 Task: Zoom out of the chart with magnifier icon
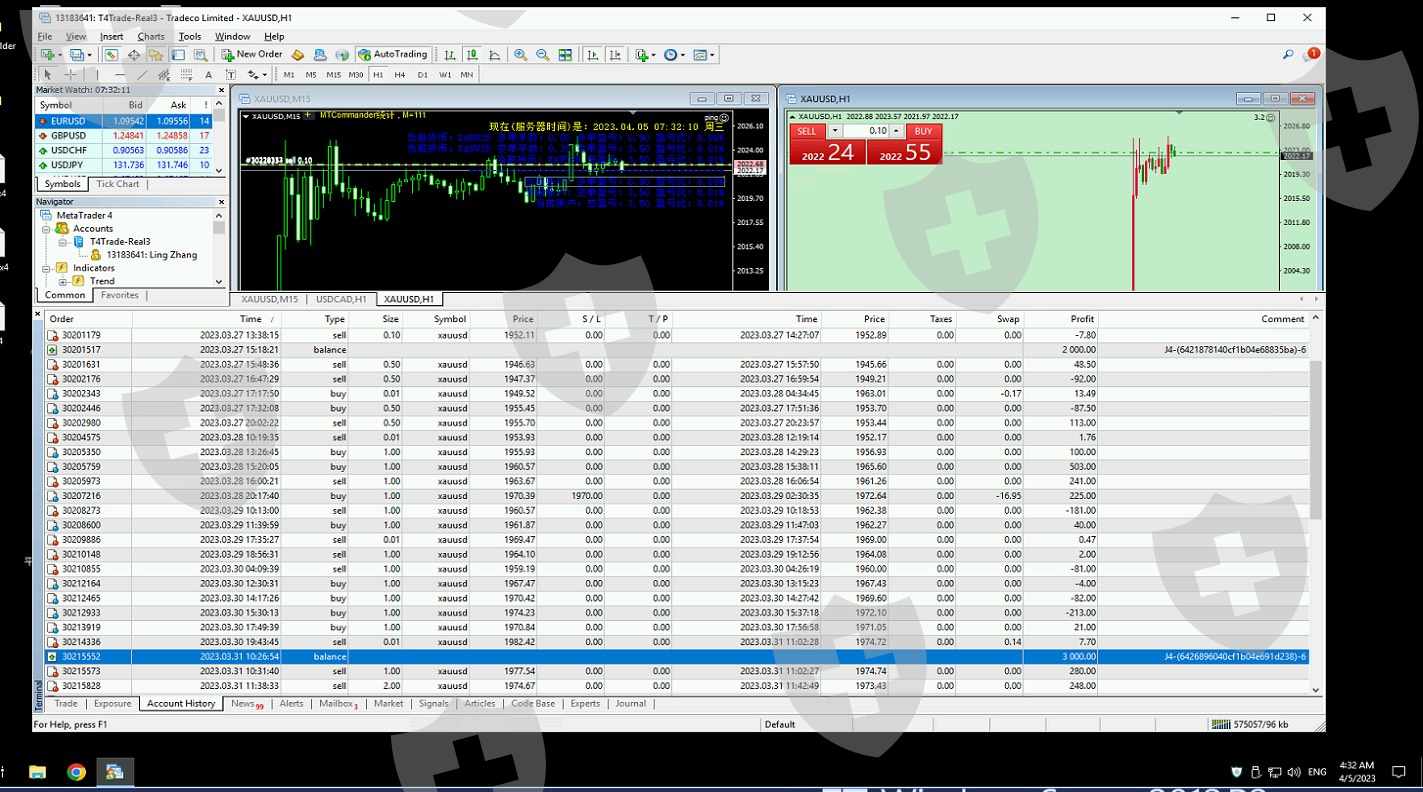pos(542,55)
